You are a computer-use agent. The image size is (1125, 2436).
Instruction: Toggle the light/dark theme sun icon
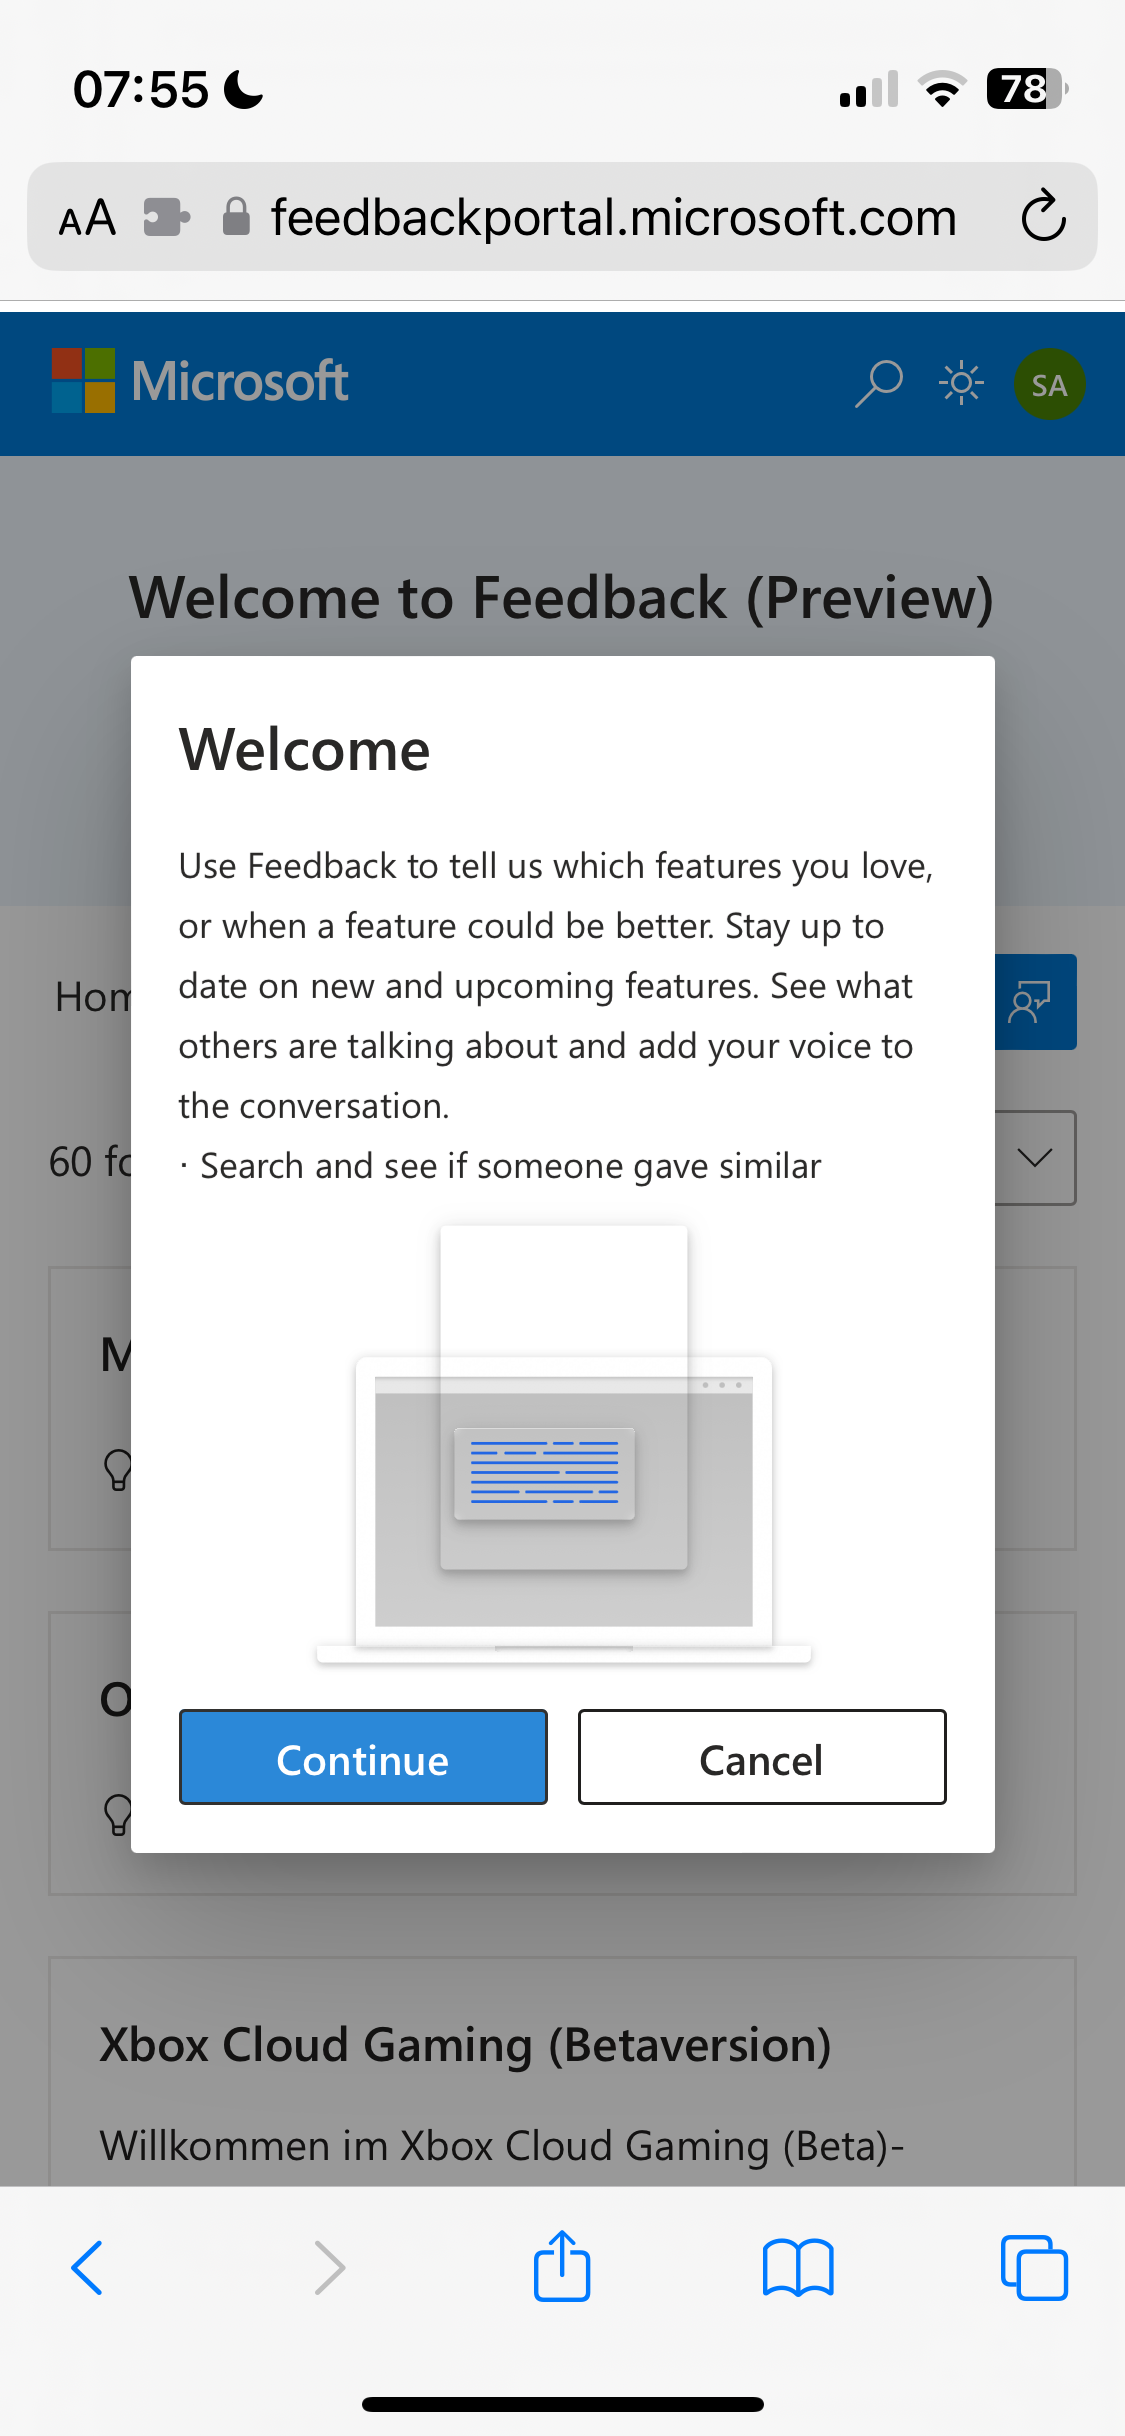click(x=961, y=383)
